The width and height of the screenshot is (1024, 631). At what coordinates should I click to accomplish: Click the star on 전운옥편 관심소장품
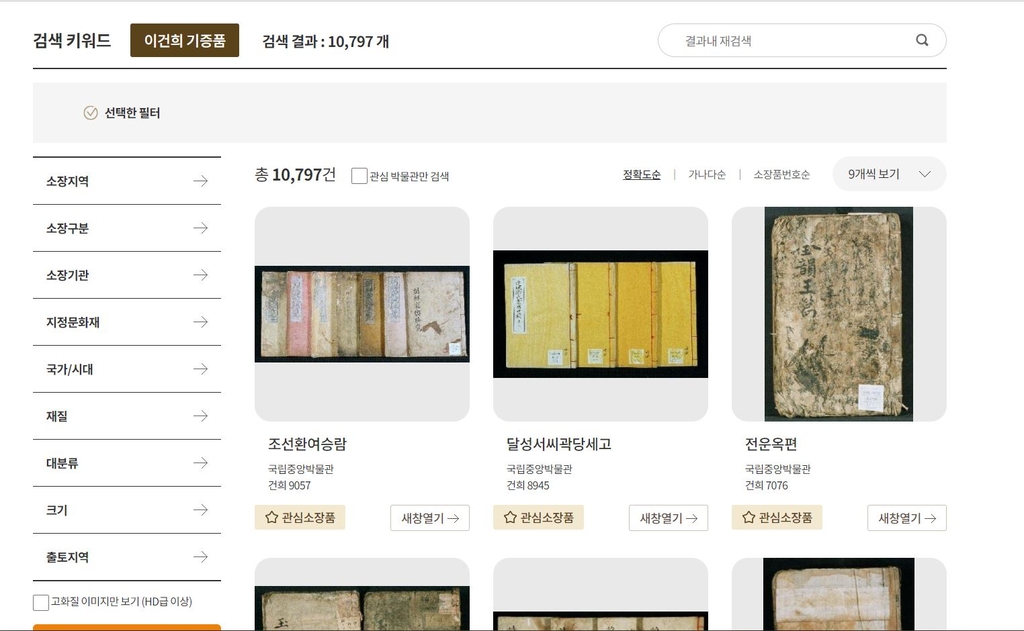748,518
